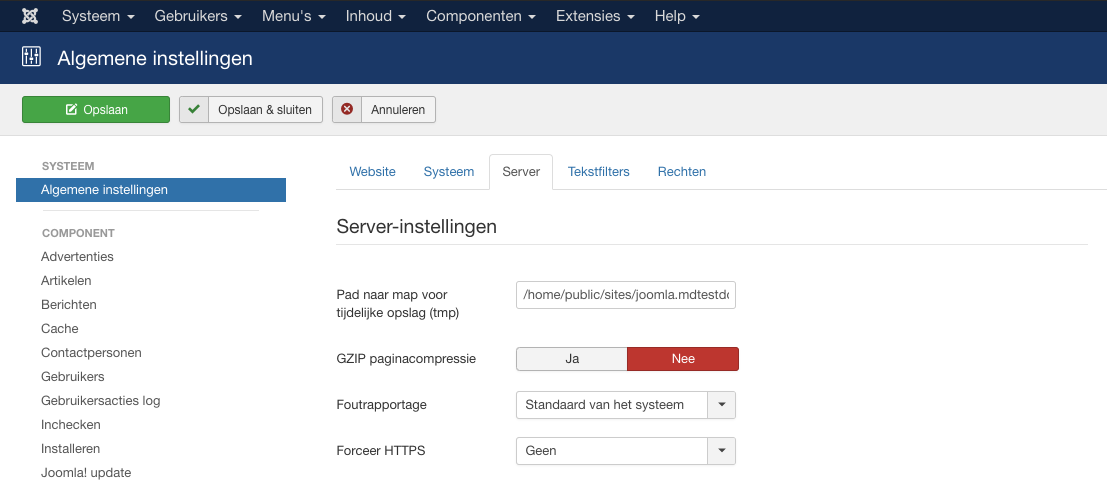Set GZIP paginacompressie to Ja
Image resolution: width=1107 pixels, height=486 pixels.
(x=572, y=359)
